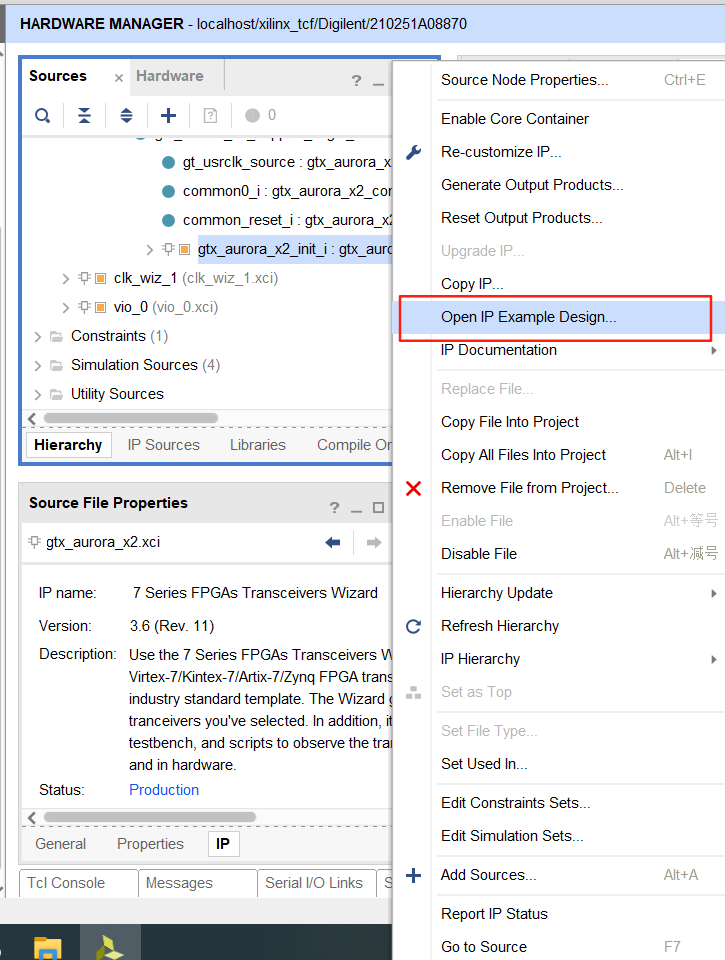
Task: Maximize the Source File Properties panel
Action: pyautogui.click(x=378, y=508)
